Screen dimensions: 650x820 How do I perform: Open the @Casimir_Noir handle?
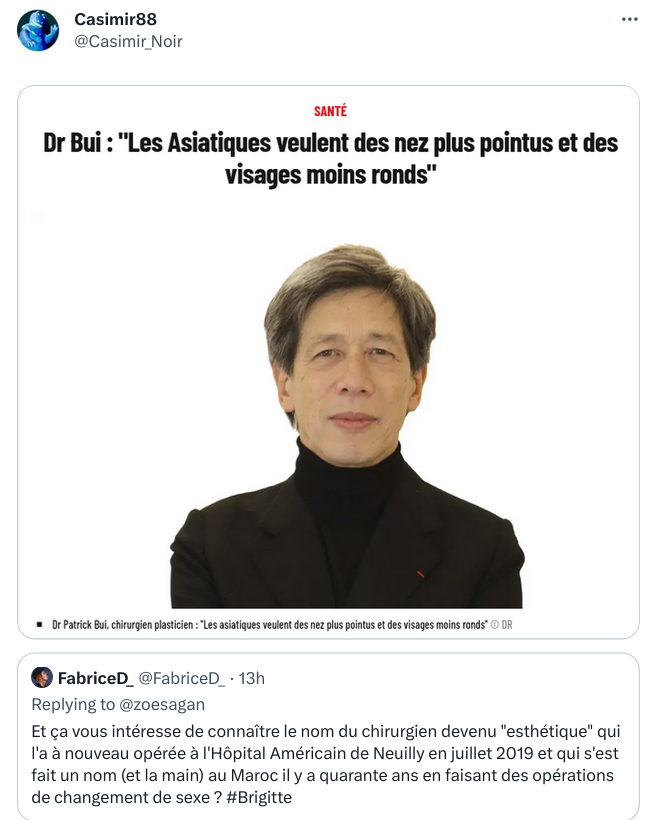(x=128, y=41)
